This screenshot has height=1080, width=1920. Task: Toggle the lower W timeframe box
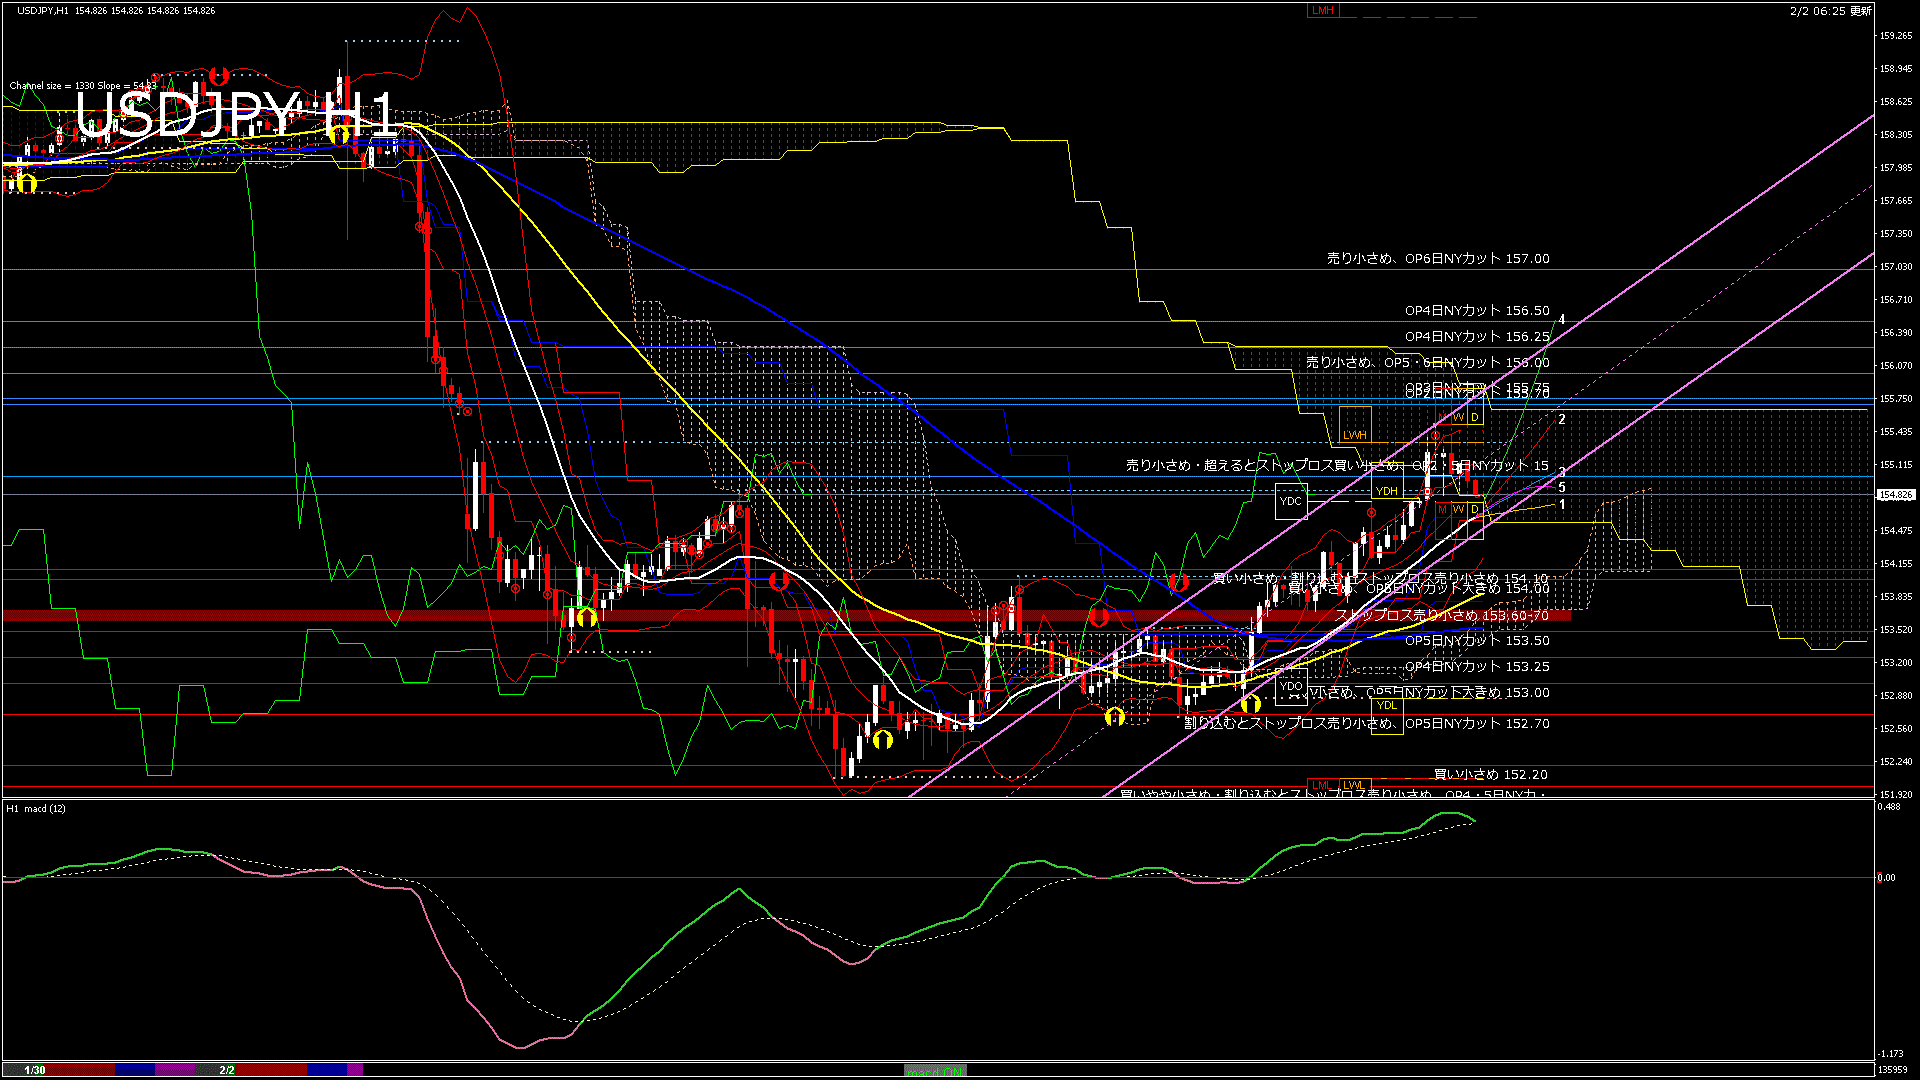(1459, 509)
